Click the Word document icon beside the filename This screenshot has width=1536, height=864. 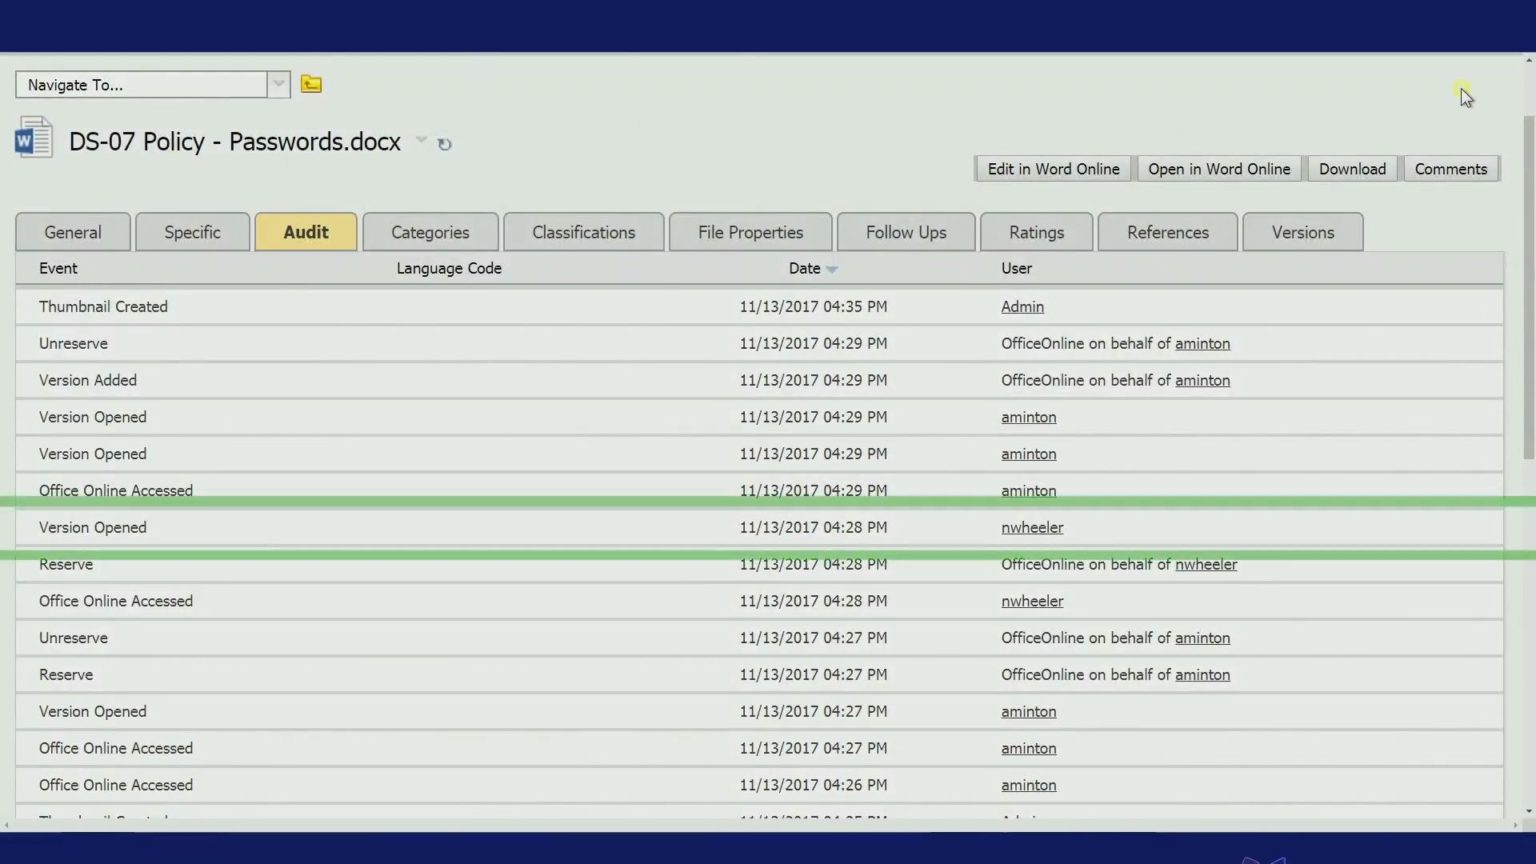pyautogui.click(x=33, y=137)
